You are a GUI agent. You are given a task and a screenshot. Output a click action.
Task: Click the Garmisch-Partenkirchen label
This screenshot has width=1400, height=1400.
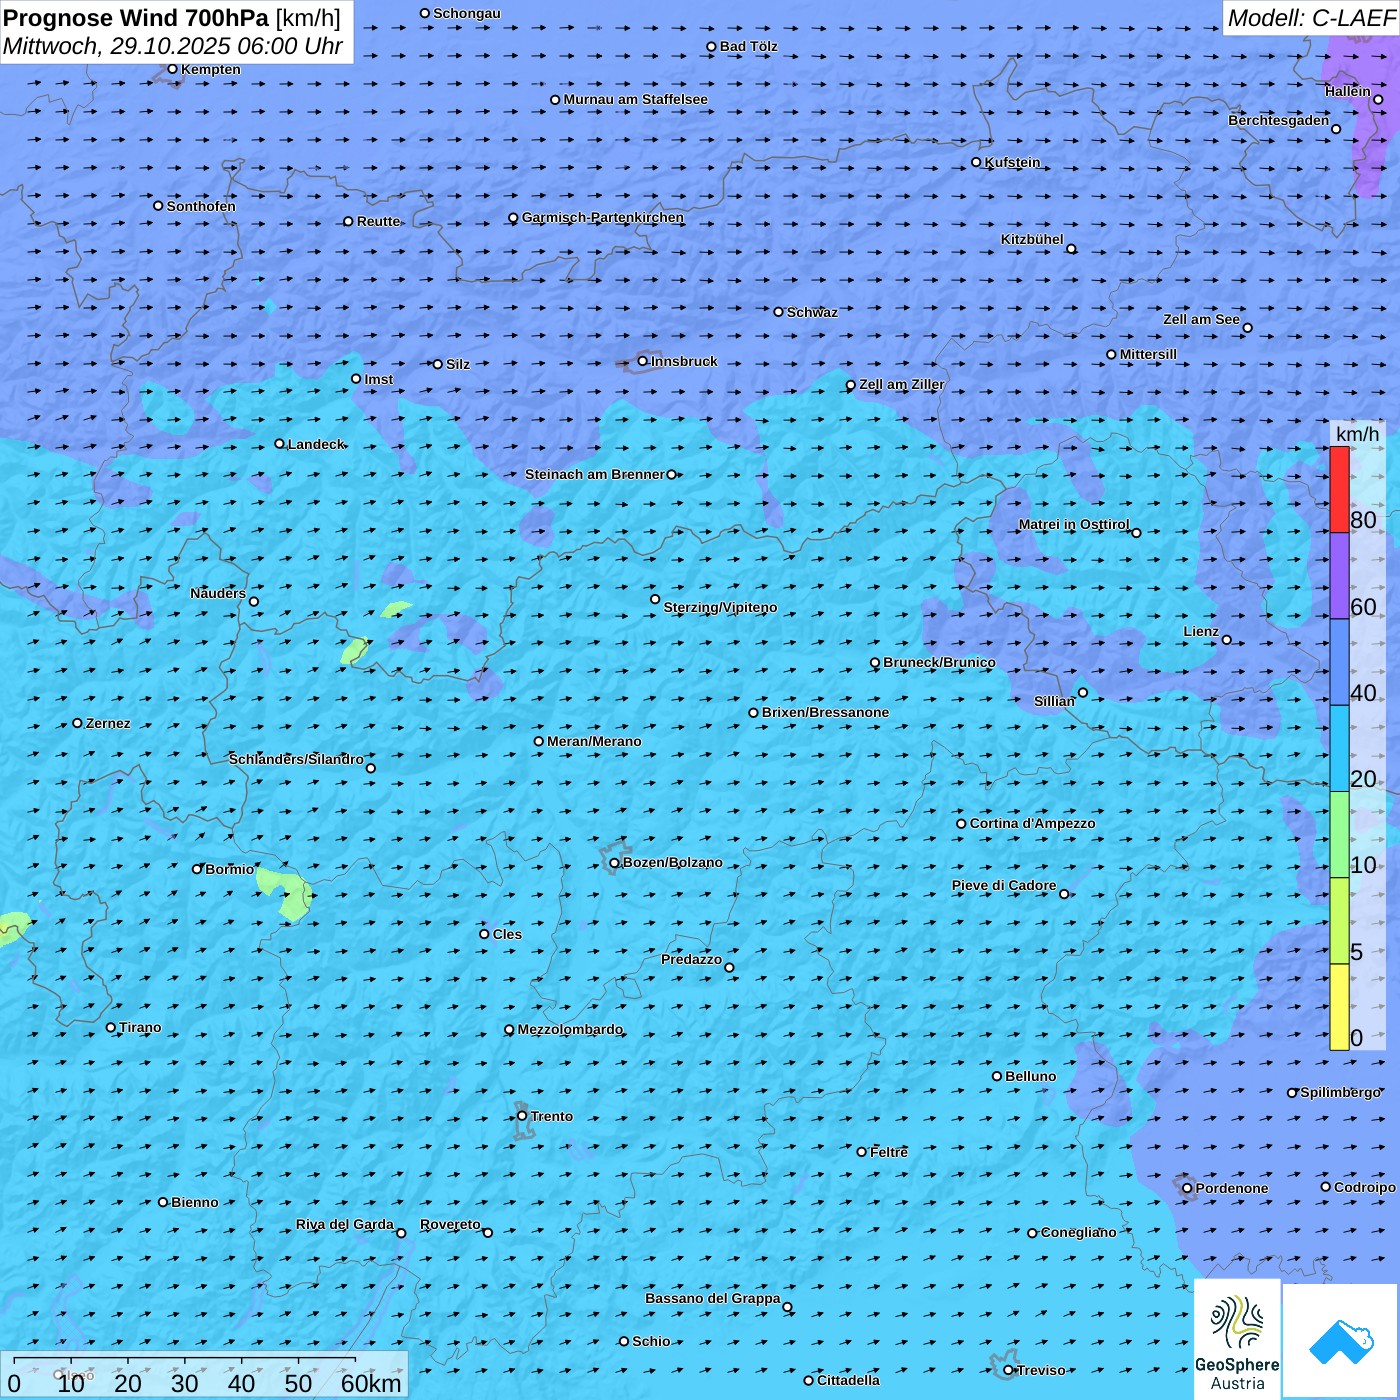603,217
